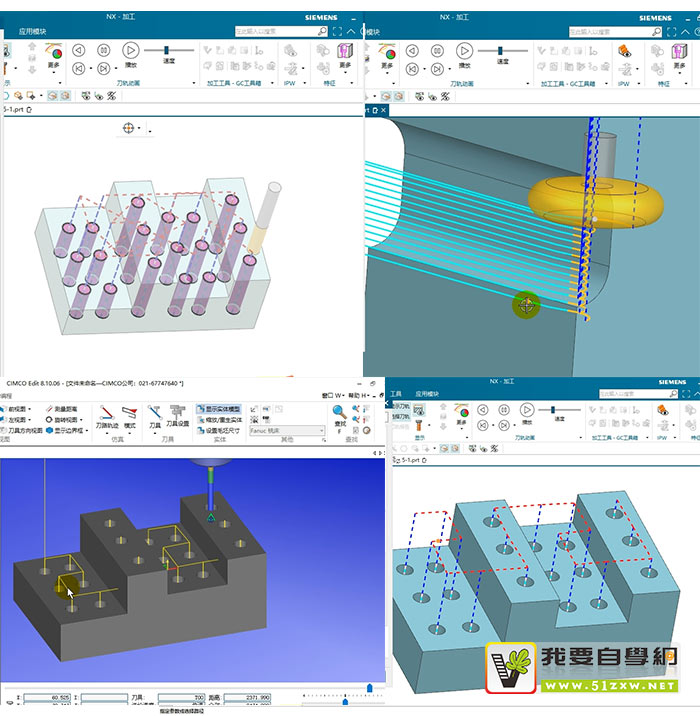
Task: Pause animation in top-right NX window
Action: pyautogui.click(x=437, y=51)
